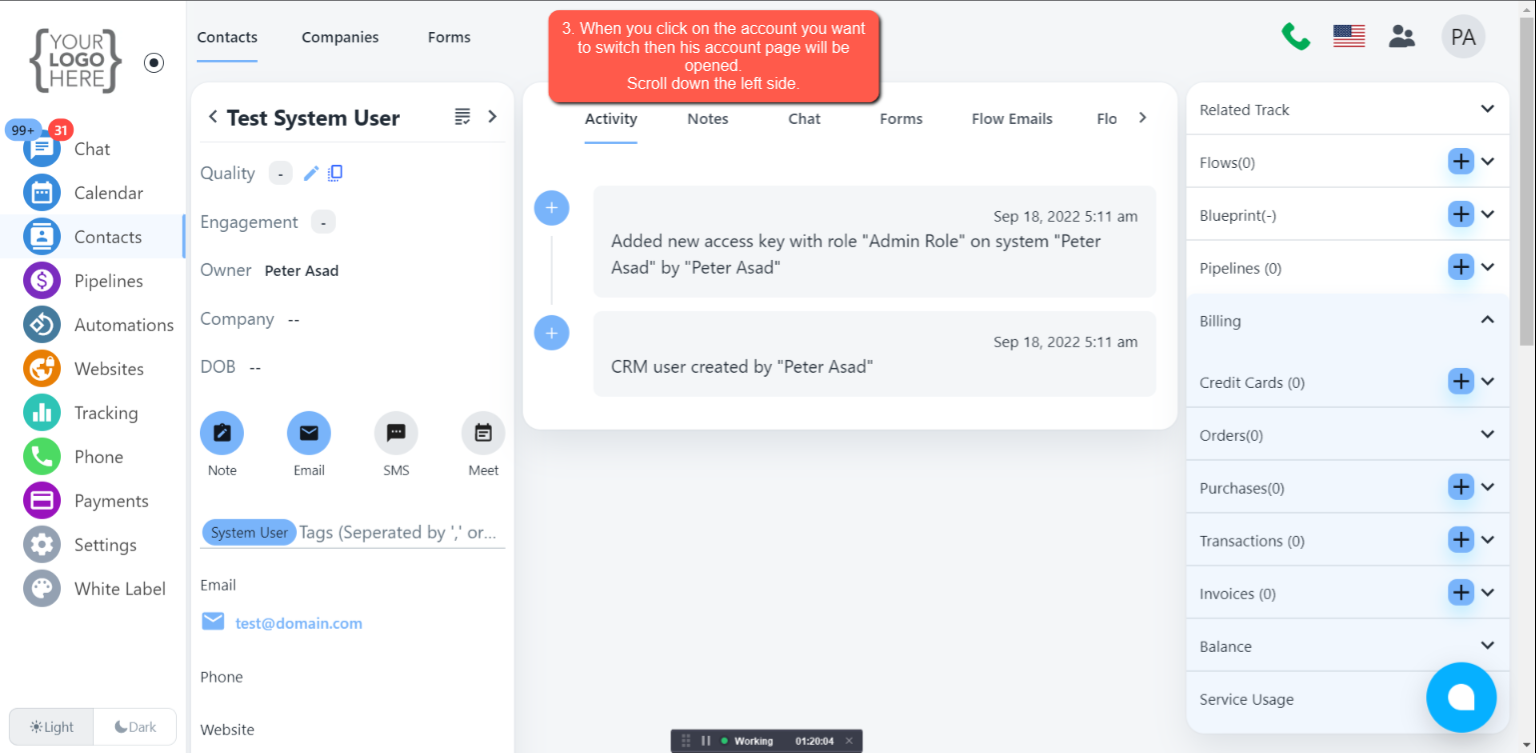
Task: Expand the Orders(0) section
Action: coord(1487,435)
